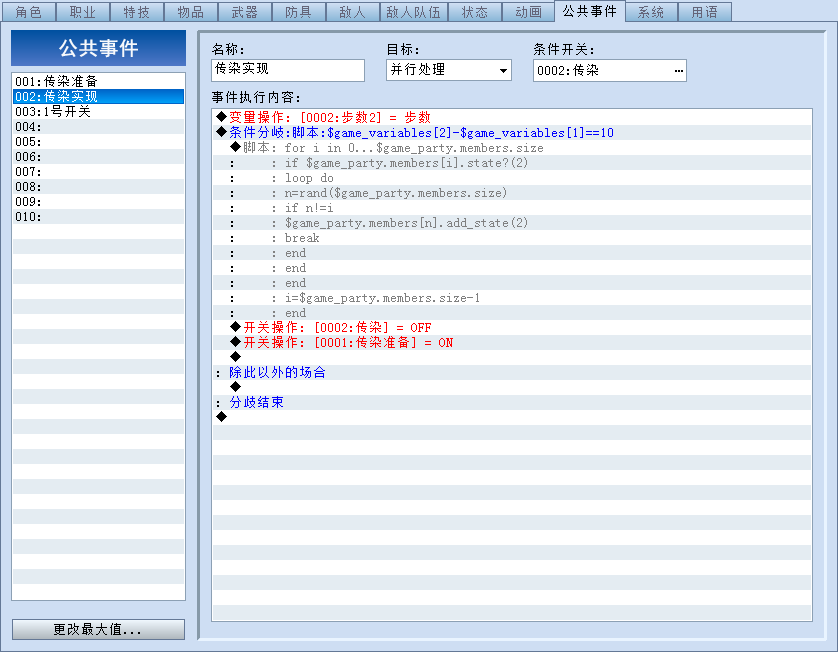Select the 'i=$game_party.members.size-1' line

(512, 297)
